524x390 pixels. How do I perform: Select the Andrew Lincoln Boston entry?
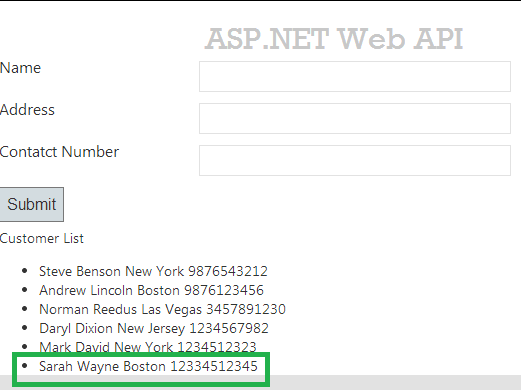[151, 290]
